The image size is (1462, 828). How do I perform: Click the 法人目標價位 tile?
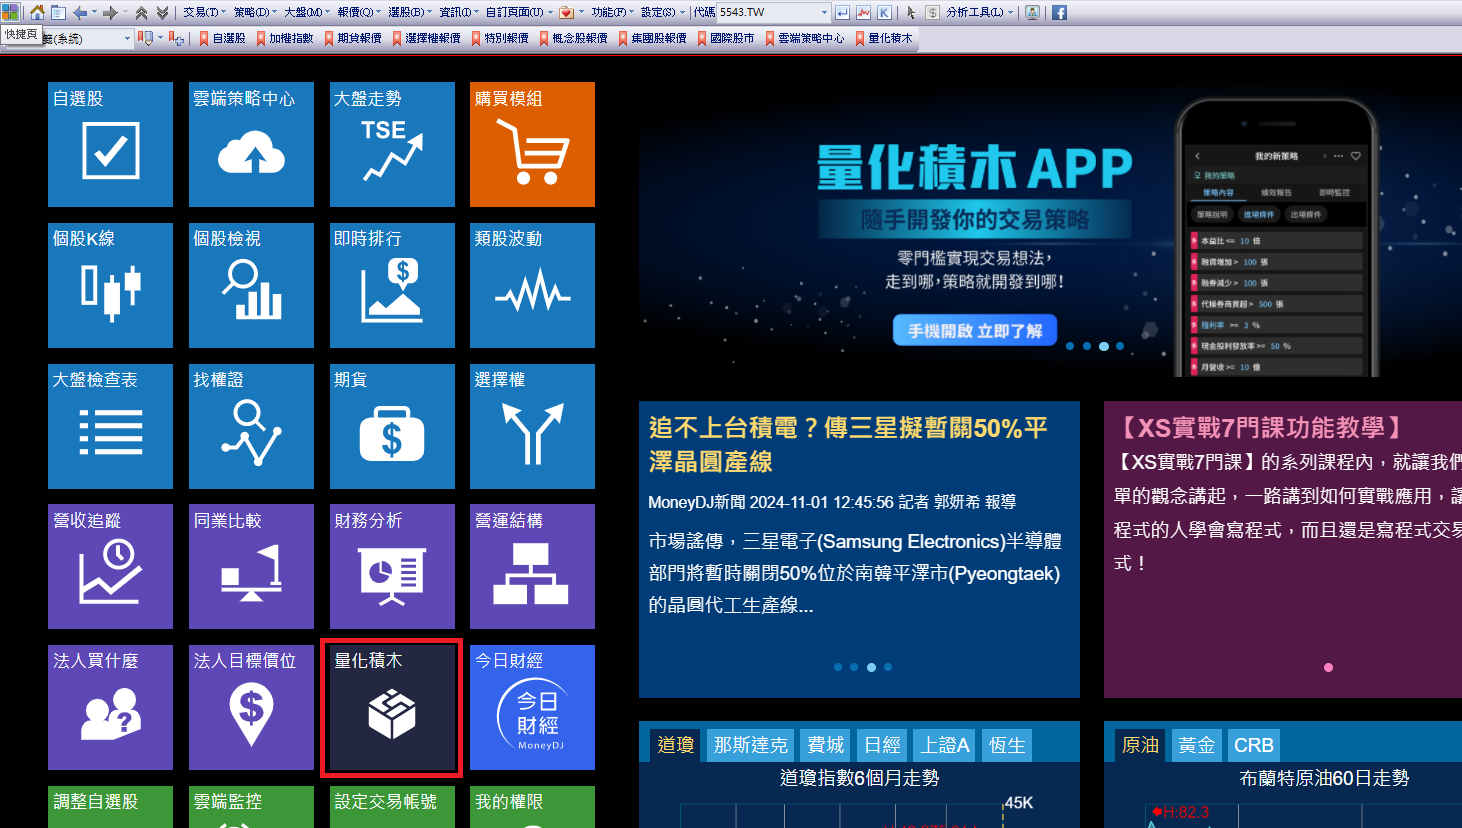pyautogui.click(x=251, y=708)
